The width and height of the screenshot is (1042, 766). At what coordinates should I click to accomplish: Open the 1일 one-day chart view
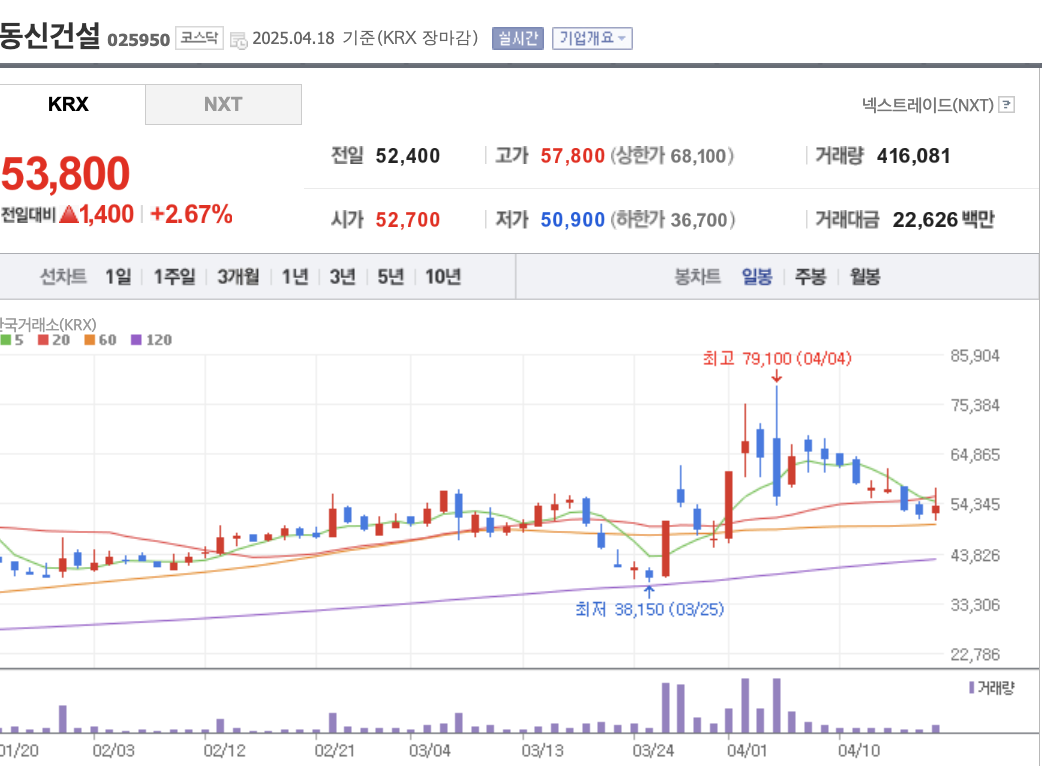tap(116, 276)
